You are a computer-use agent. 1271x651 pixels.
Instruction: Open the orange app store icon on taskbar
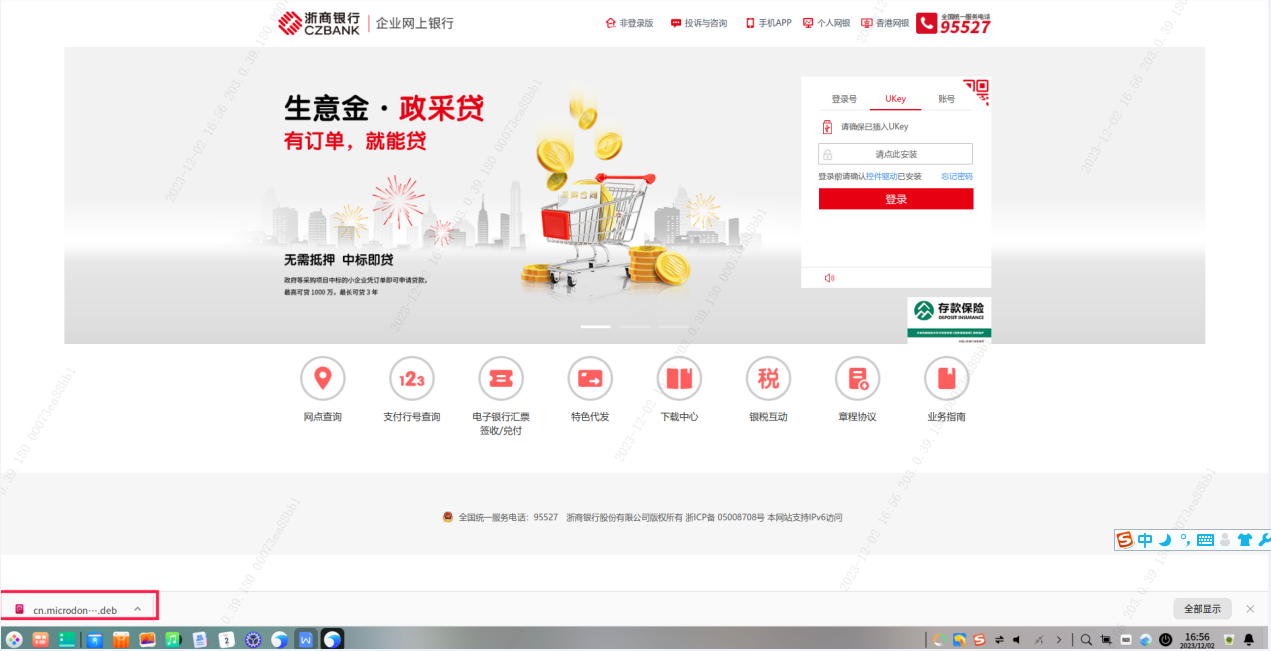(121, 639)
